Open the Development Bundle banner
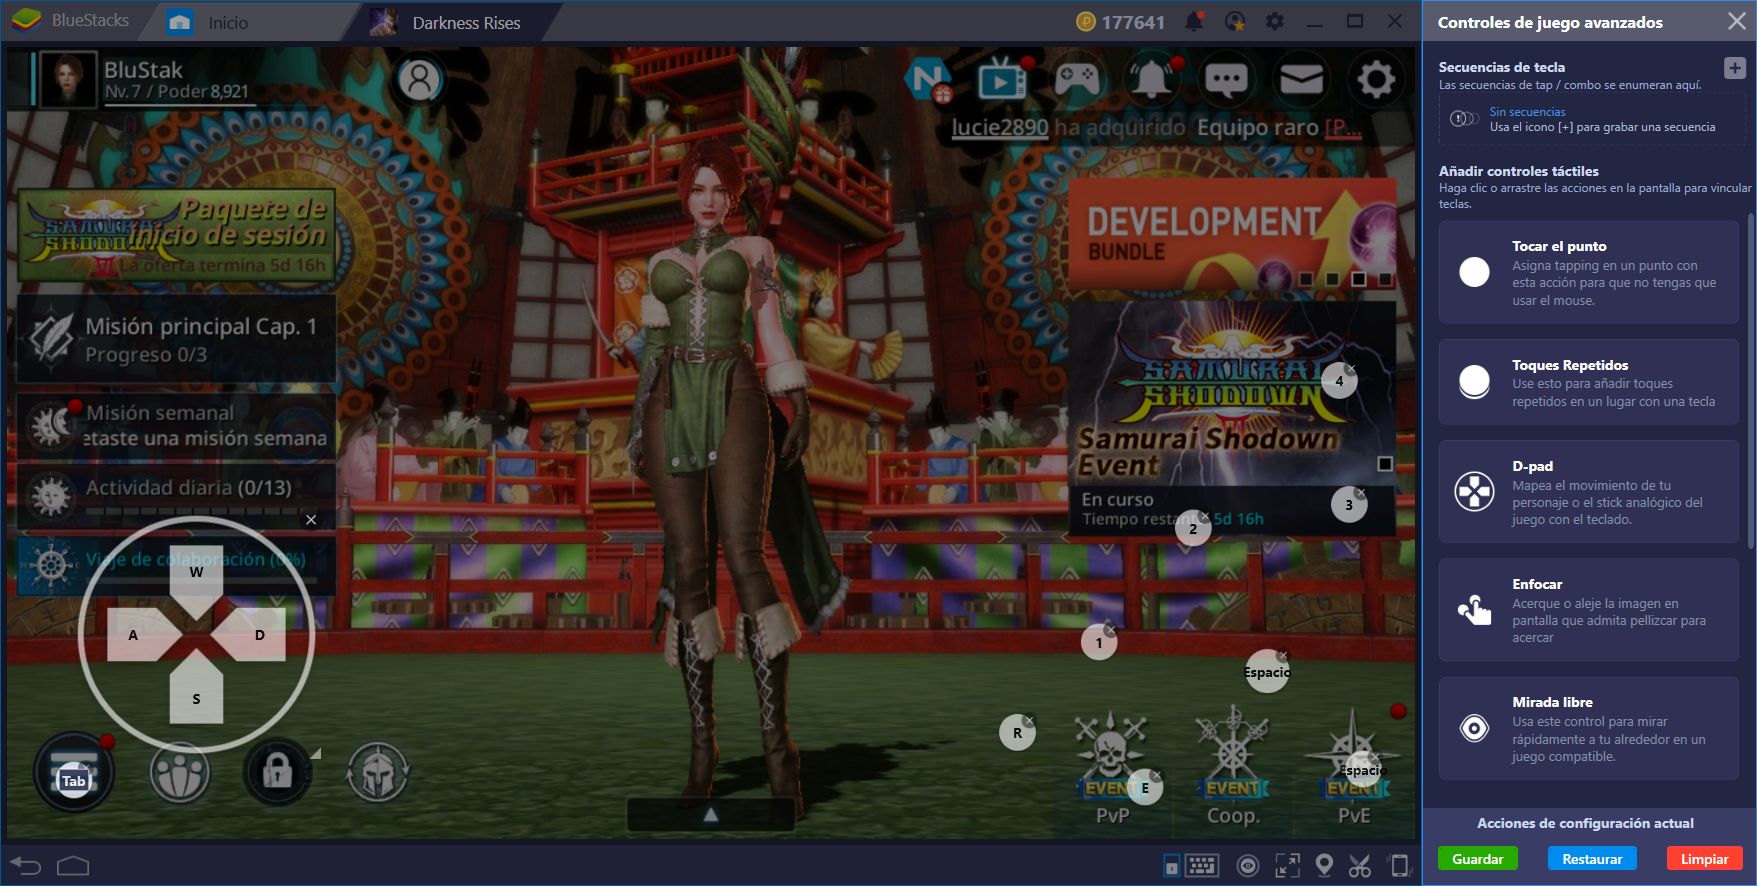The image size is (1757, 886). tap(1232, 236)
